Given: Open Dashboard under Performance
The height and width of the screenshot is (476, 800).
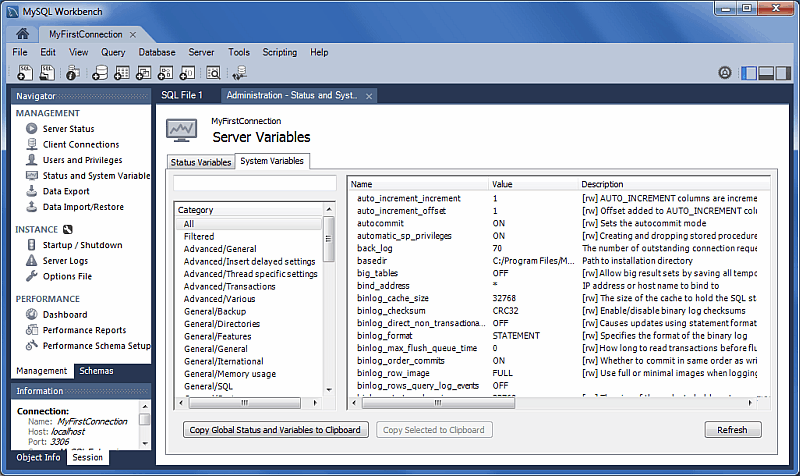Looking at the screenshot, I should coord(64,315).
